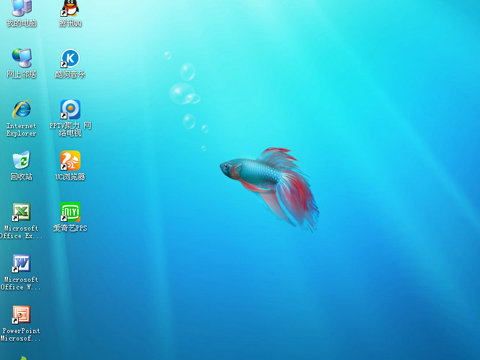The width and height of the screenshot is (480, 360).
Task: Select the UC Browser orange squirrel icon
Action: tap(70, 161)
